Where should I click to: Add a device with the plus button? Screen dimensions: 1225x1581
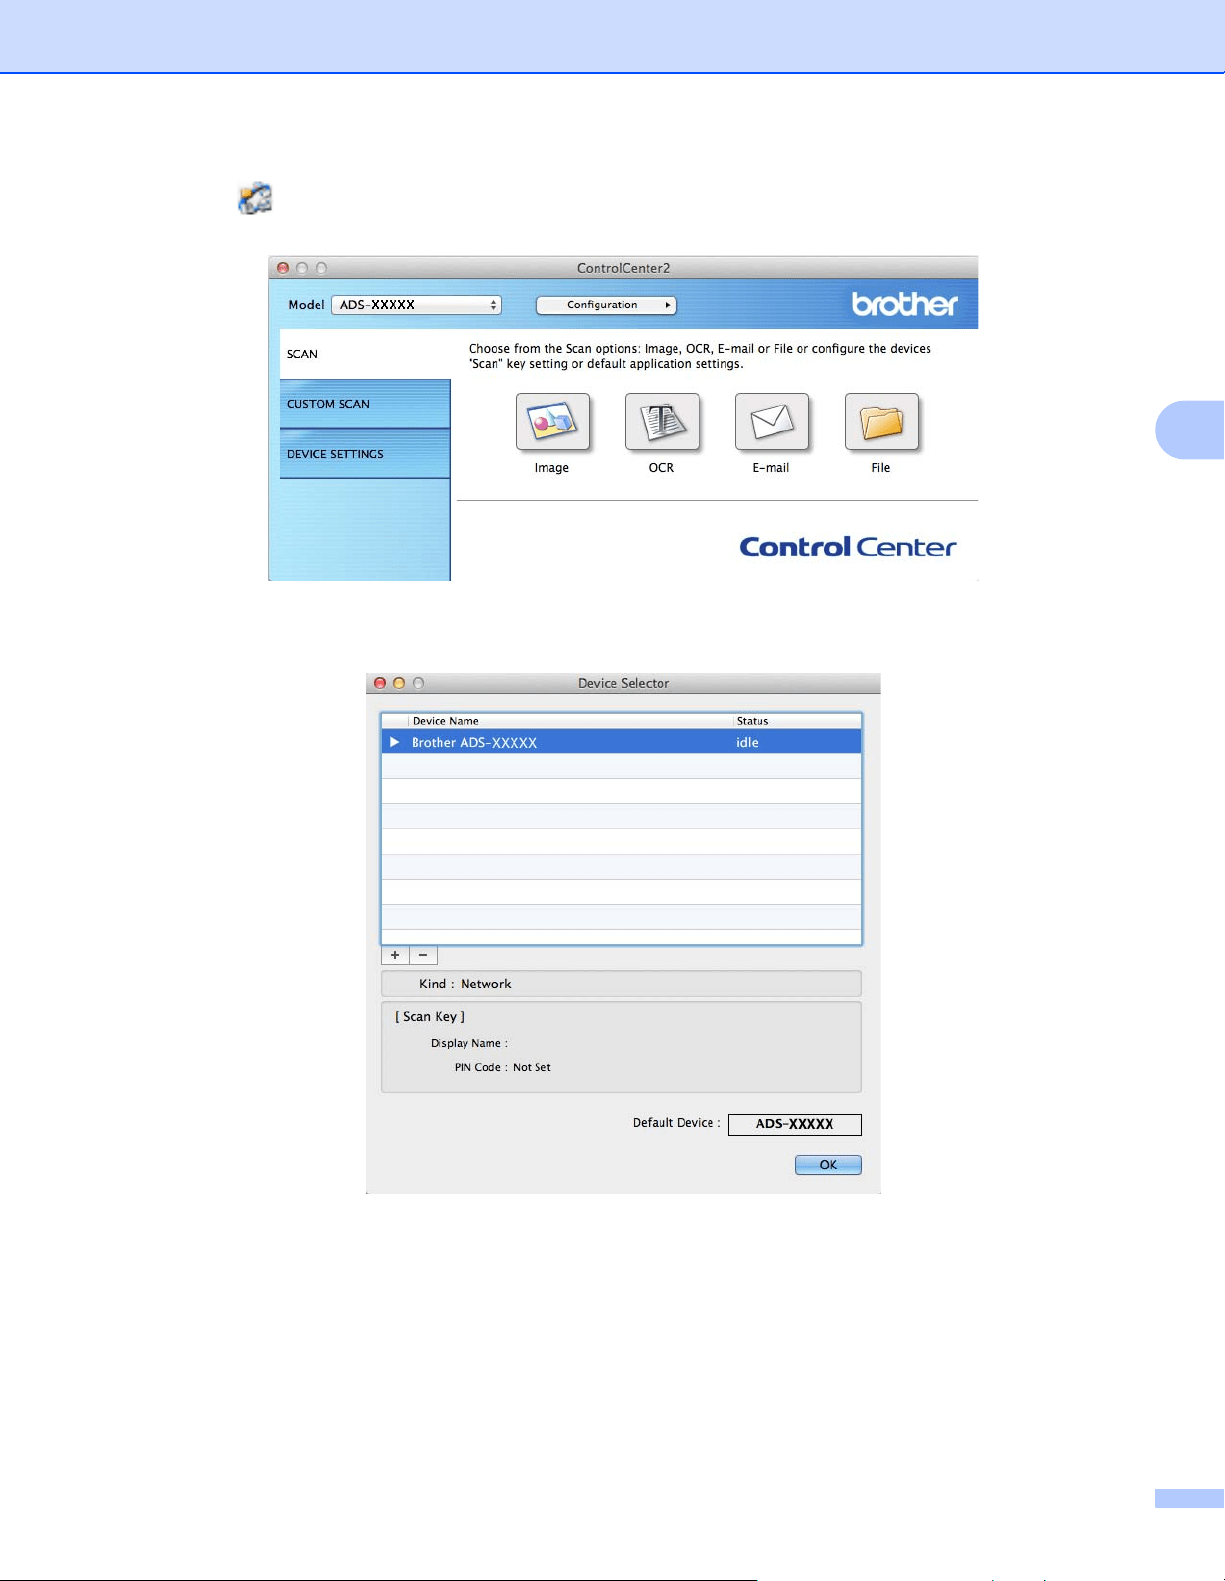pyautogui.click(x=395, y=955)
